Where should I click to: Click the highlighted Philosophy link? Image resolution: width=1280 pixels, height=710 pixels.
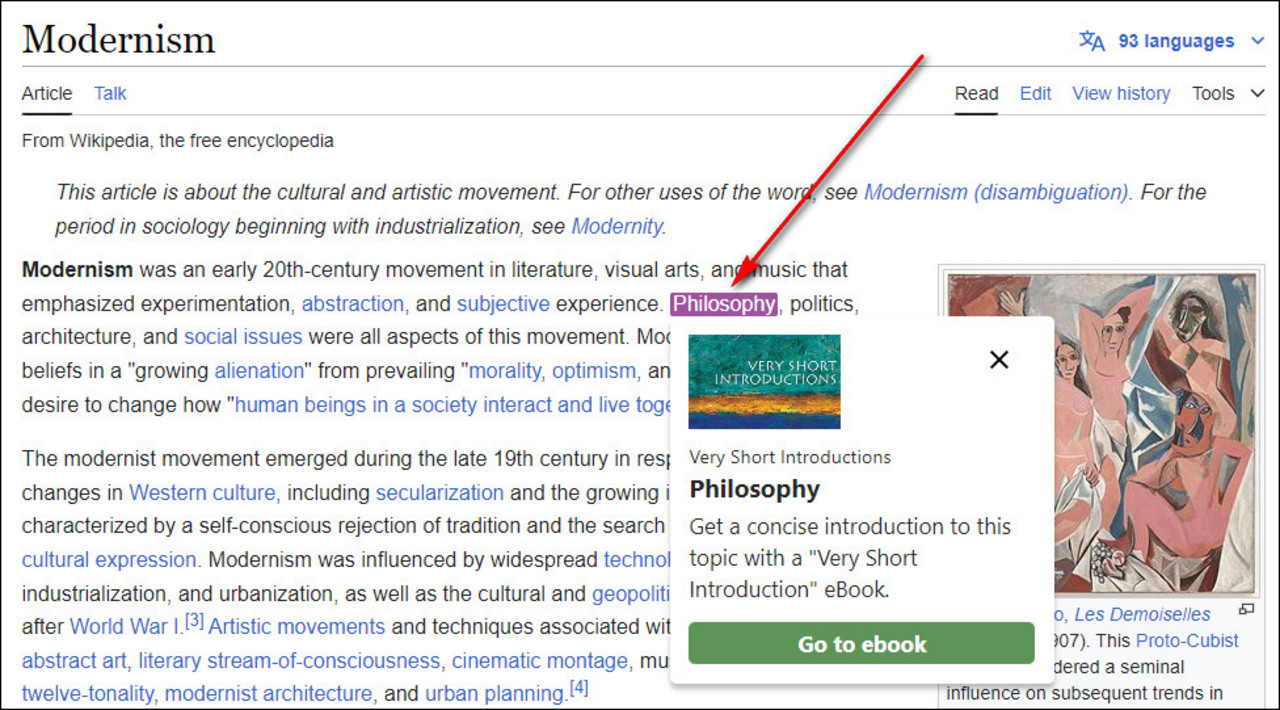(x=724, y=304)
